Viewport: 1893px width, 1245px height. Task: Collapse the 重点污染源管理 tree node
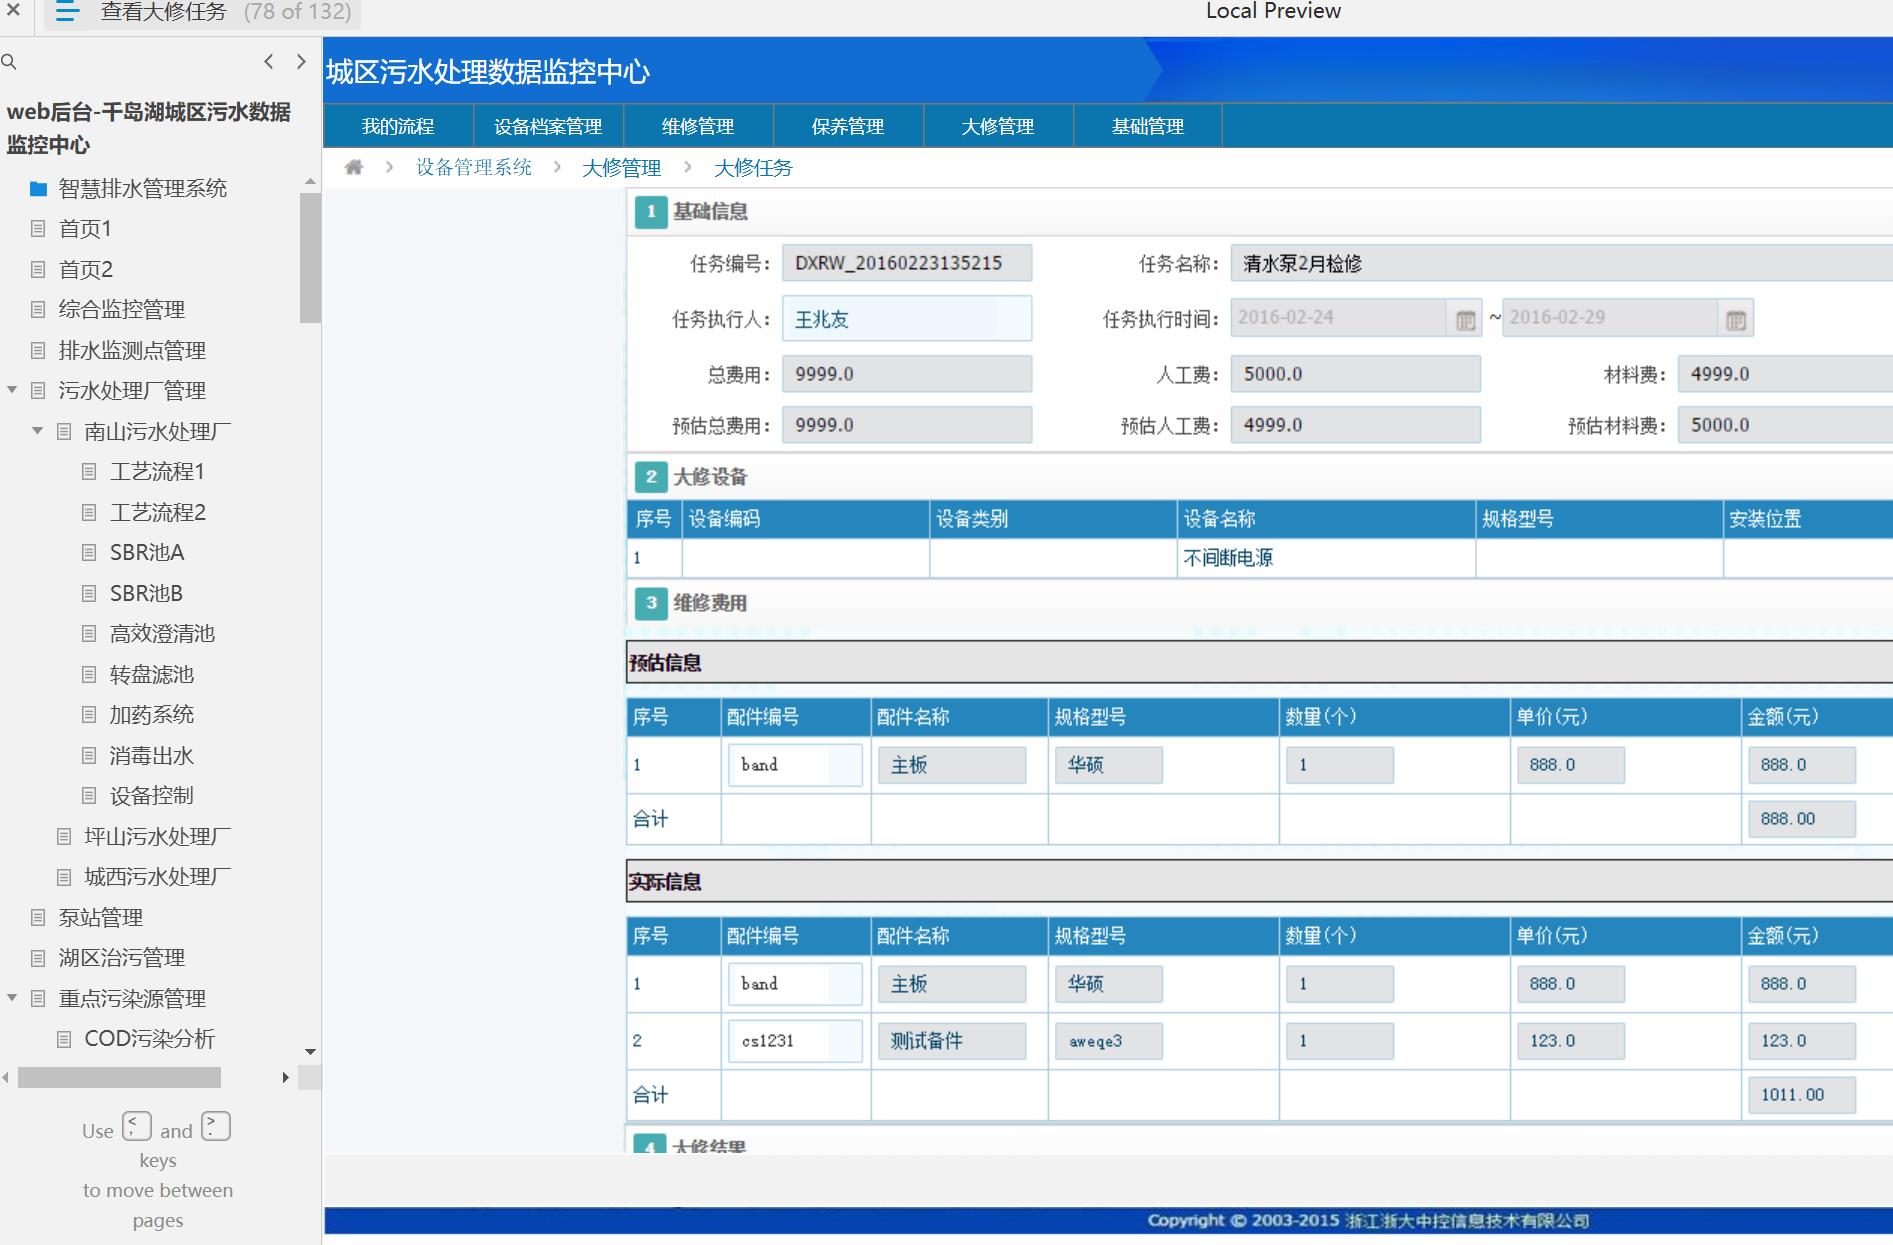click(x=12, y=998)
